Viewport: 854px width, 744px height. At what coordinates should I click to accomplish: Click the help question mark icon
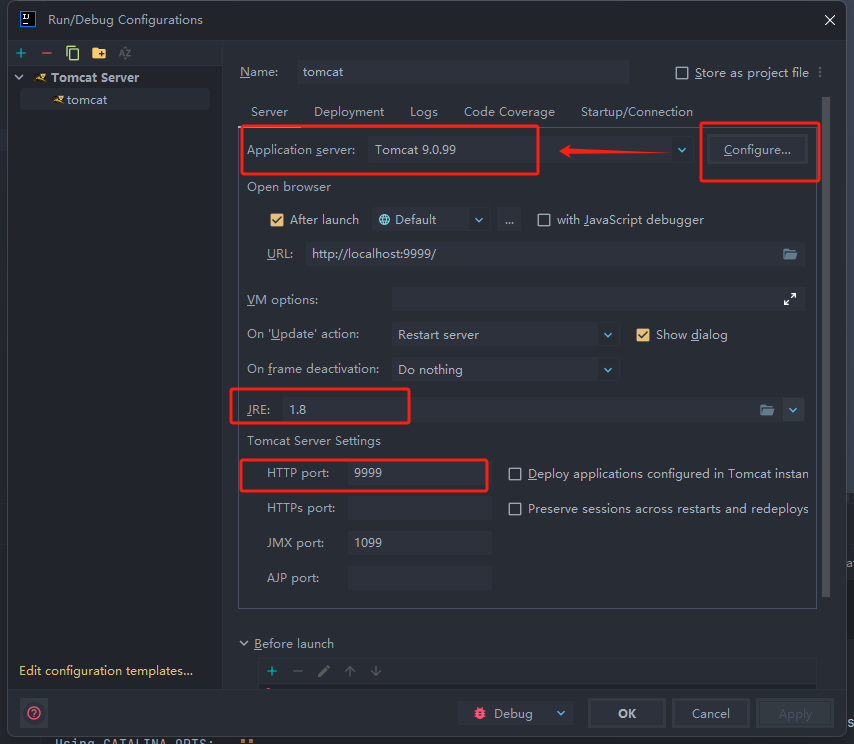(34, 713)
